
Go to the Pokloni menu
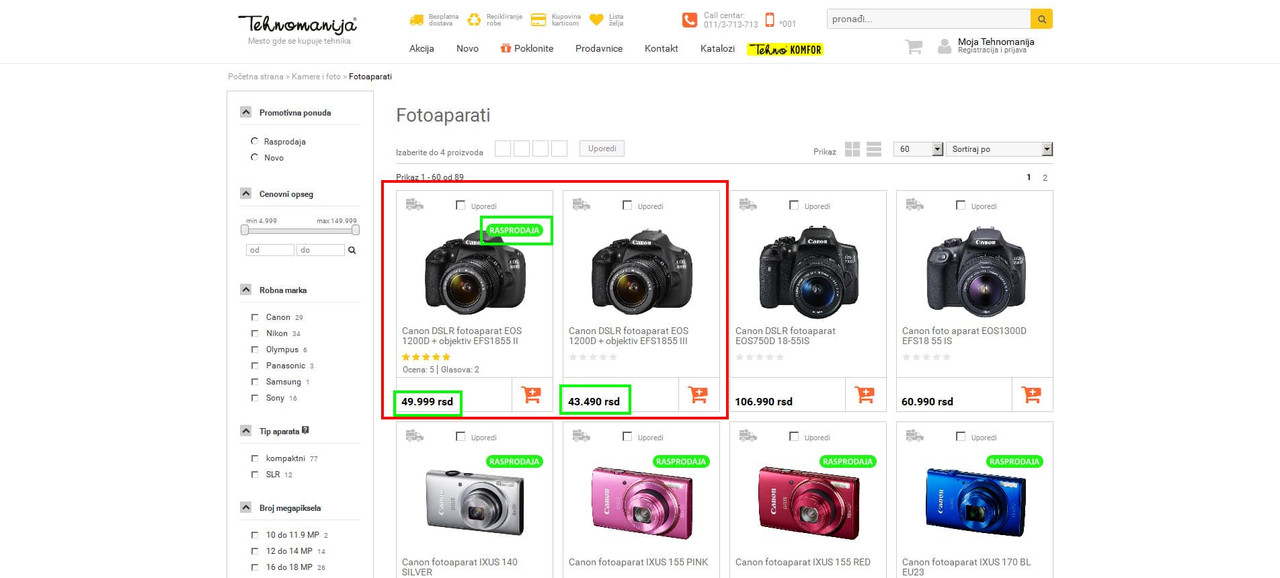[x=527, y=48]
